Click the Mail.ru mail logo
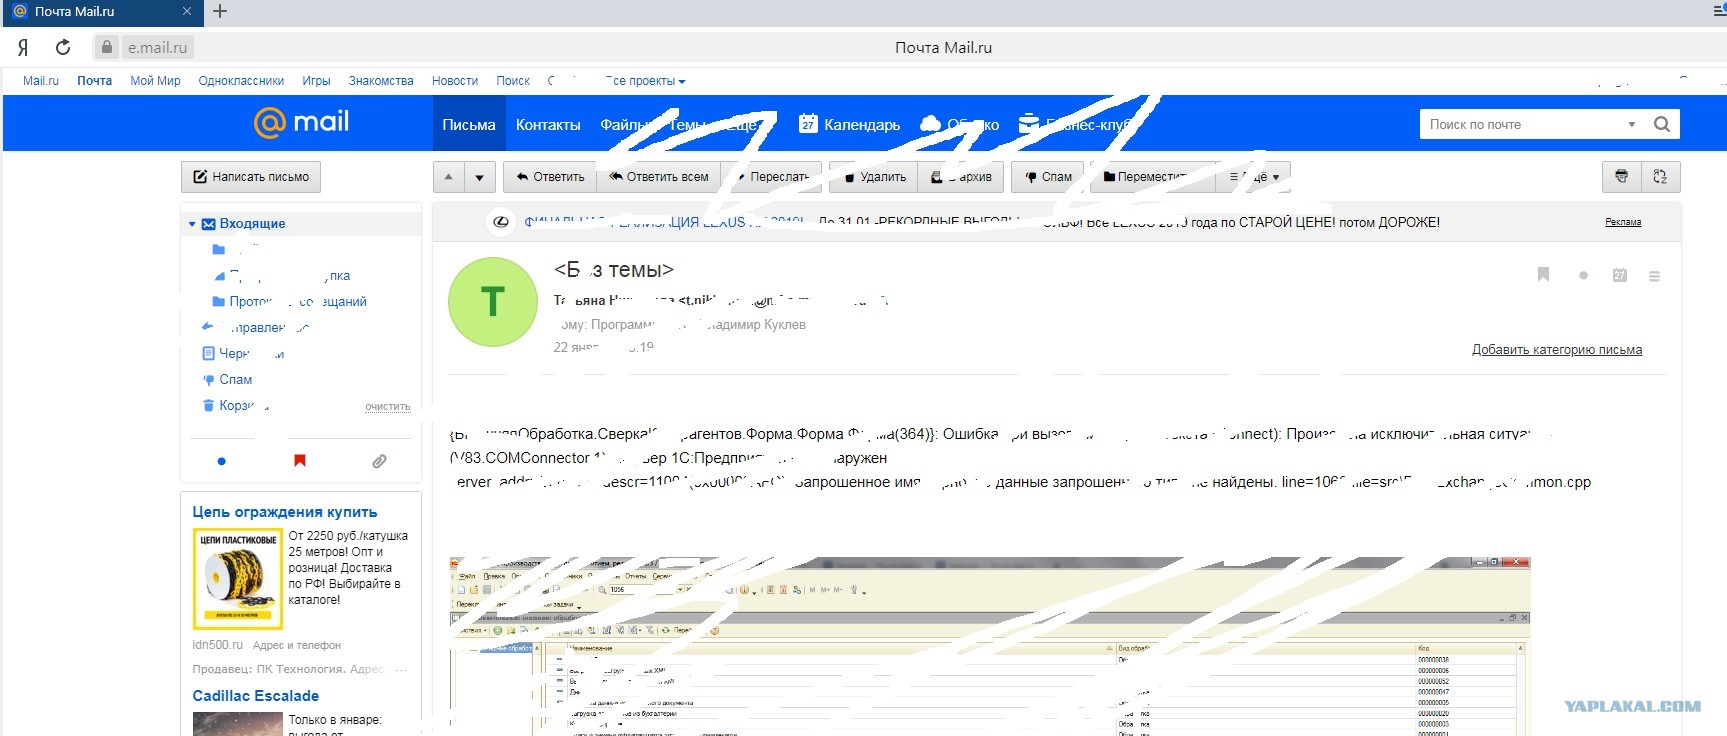Viewport: 1727px width, 736px height. pos(301,122)
